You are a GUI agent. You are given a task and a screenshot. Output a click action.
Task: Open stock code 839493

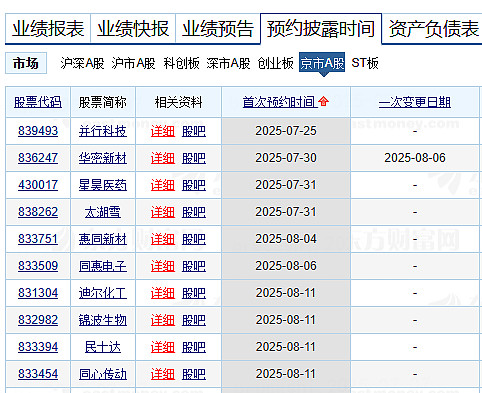pyautogui.click(x=38, y=131)
